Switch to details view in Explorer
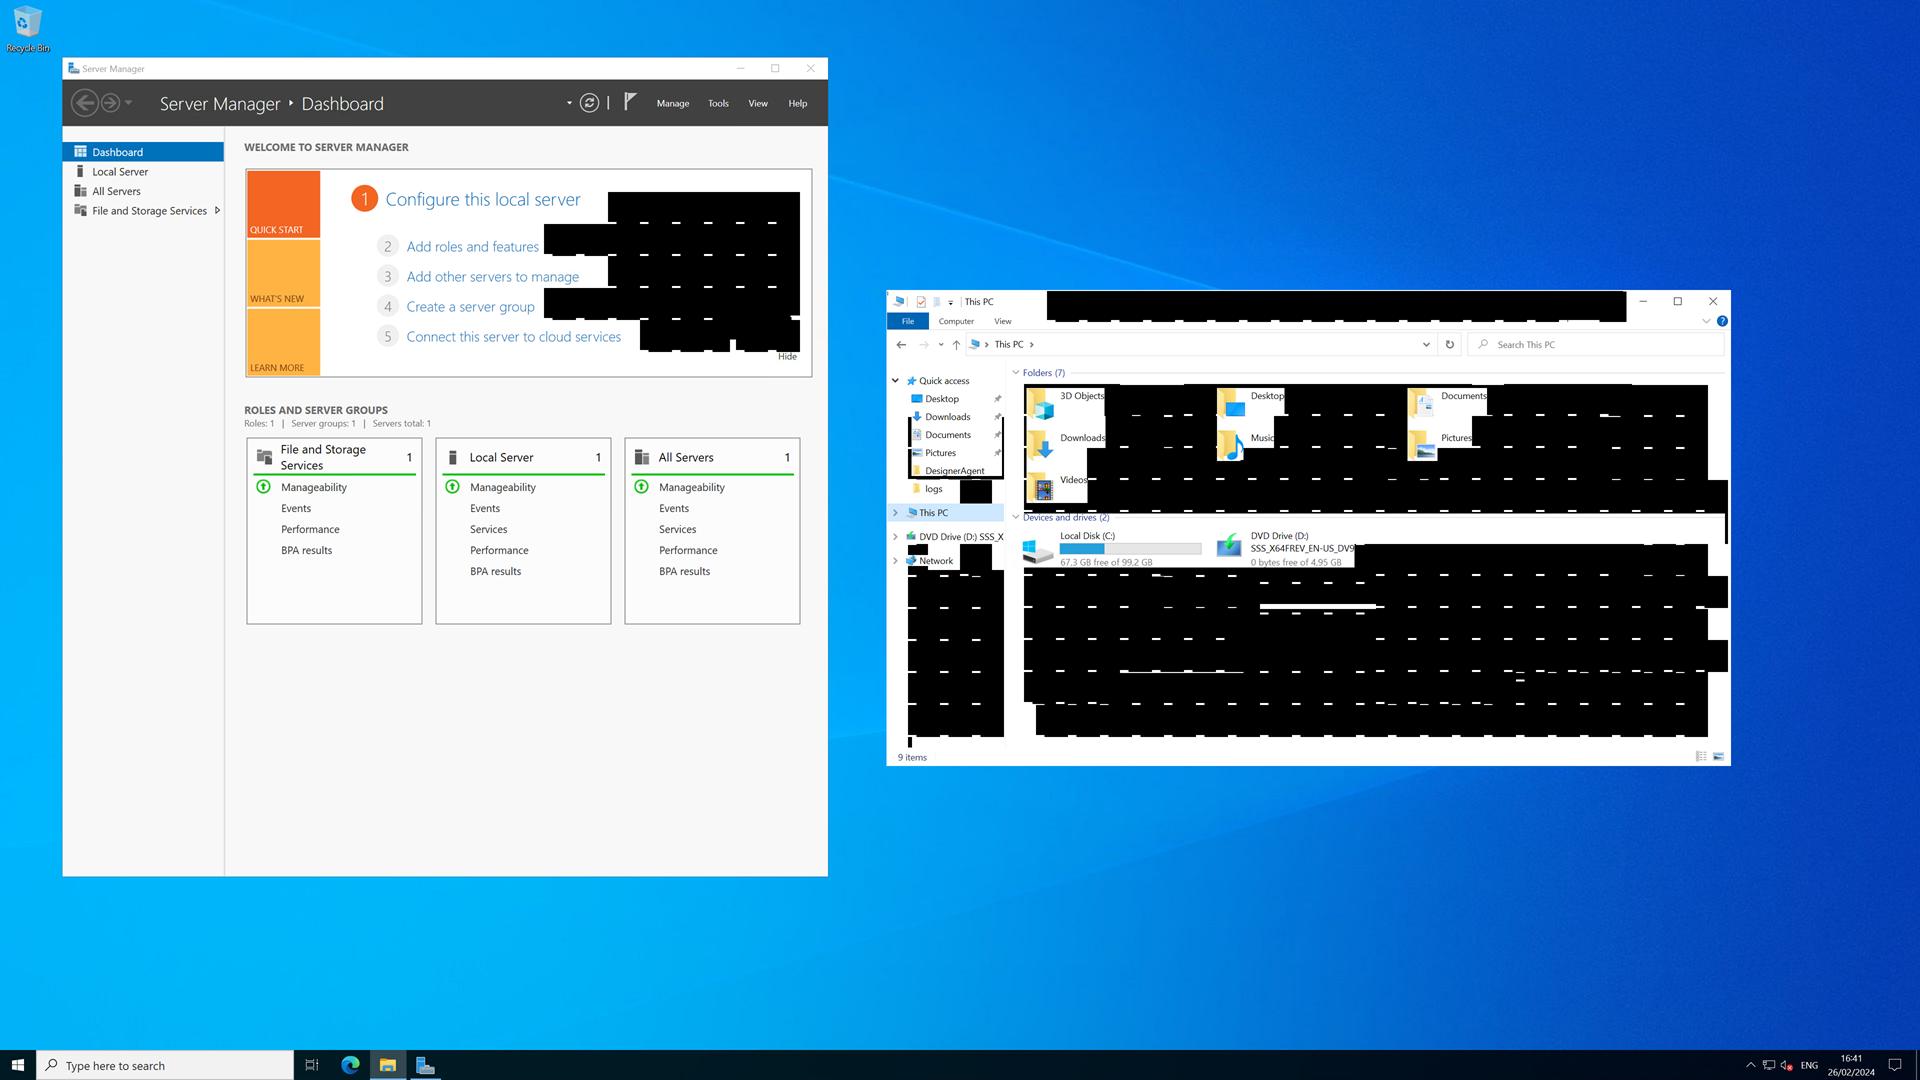The image size is (1920, 1080). coord(1701,757)
